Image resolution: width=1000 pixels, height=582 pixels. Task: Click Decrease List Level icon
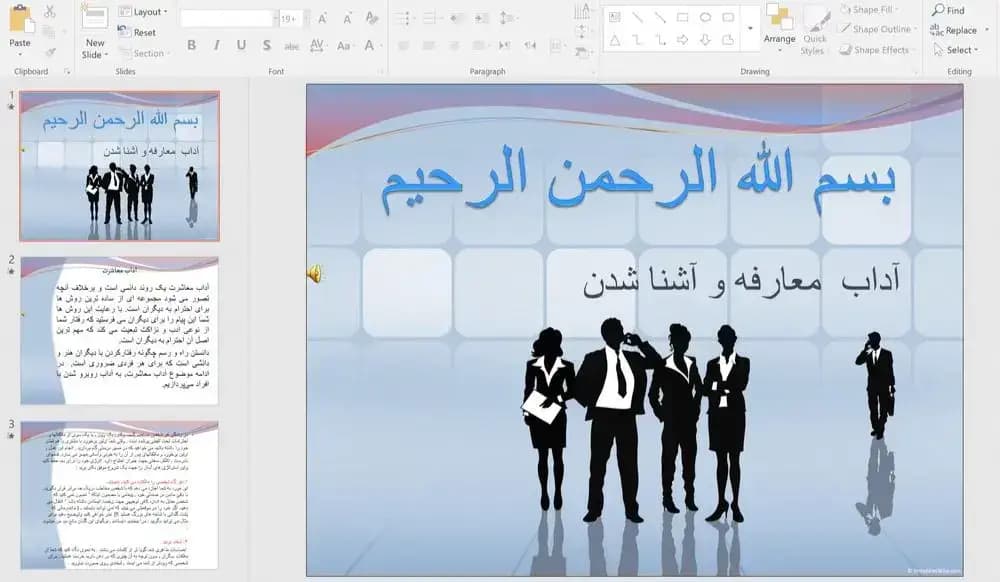[x=457, y=18]
